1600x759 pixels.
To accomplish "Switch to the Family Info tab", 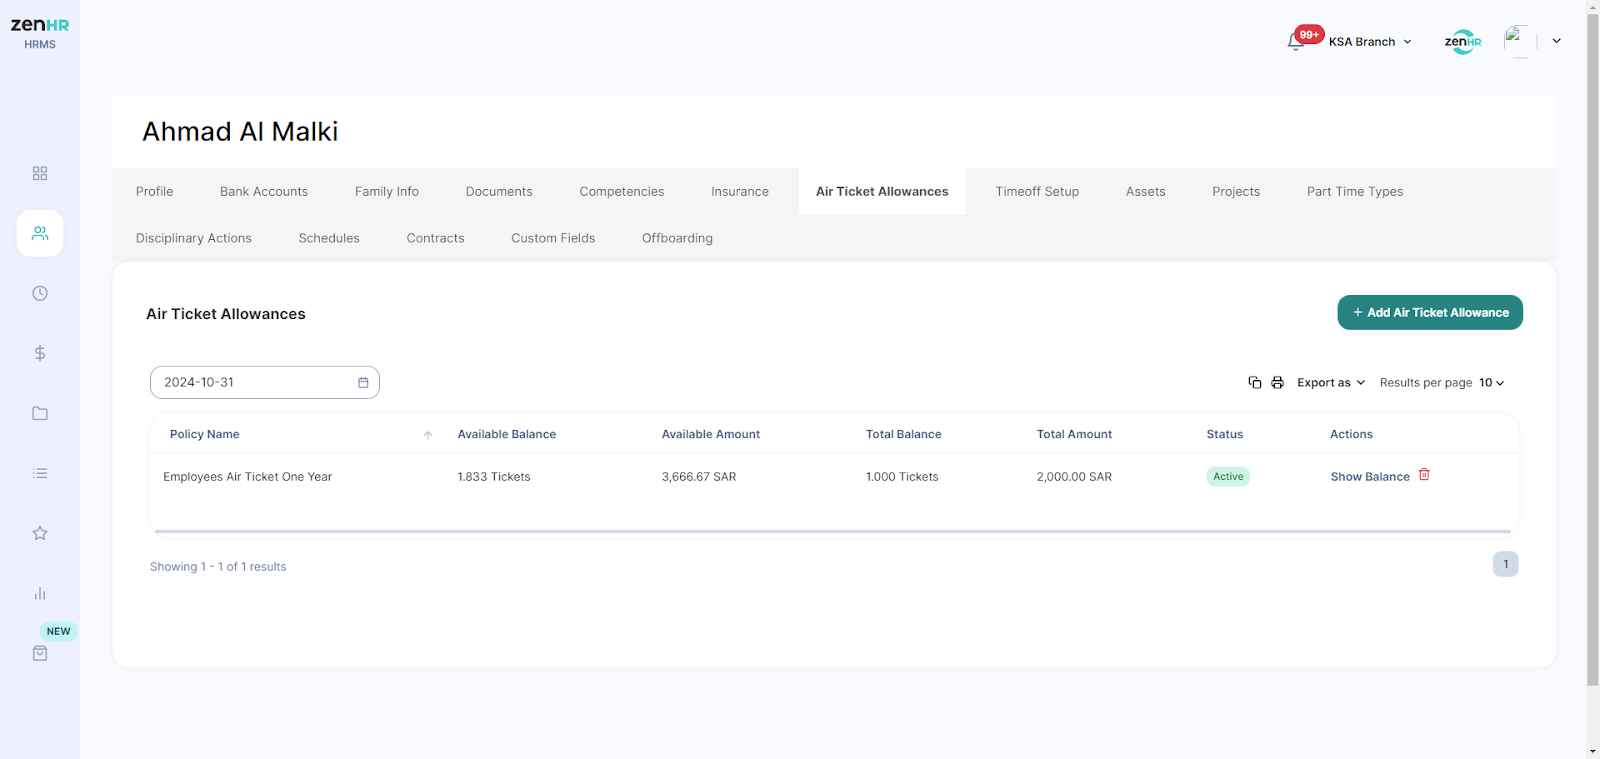I will tap(387, 191).
